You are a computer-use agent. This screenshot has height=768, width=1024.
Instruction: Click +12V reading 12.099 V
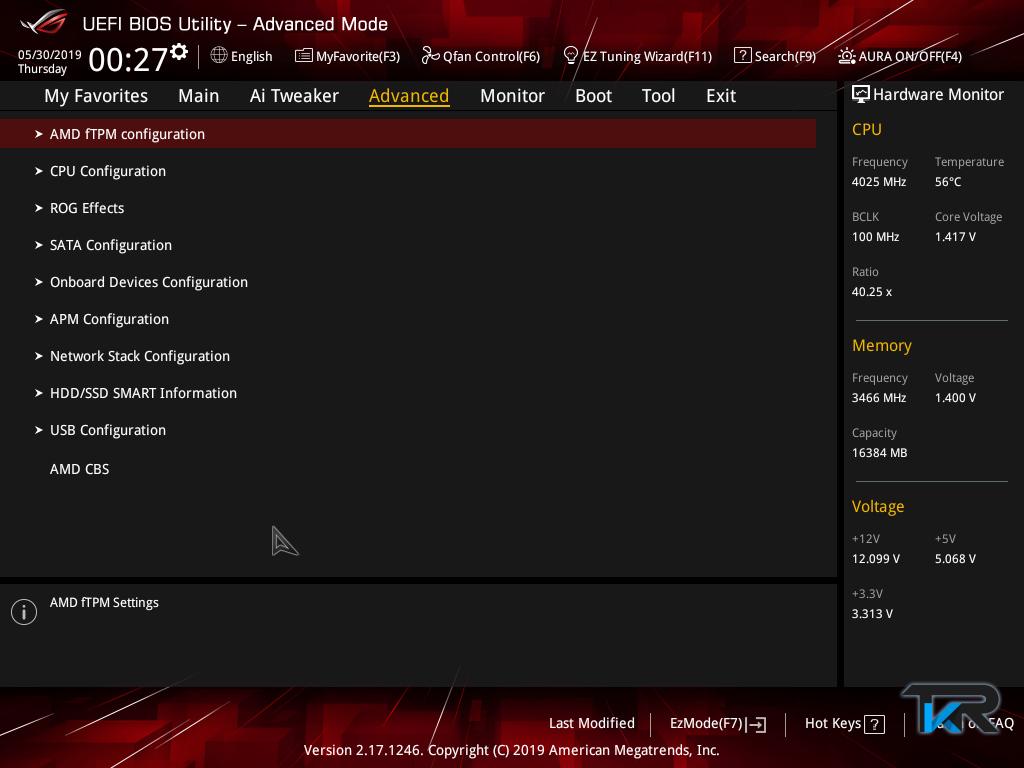tap(875, 559)
